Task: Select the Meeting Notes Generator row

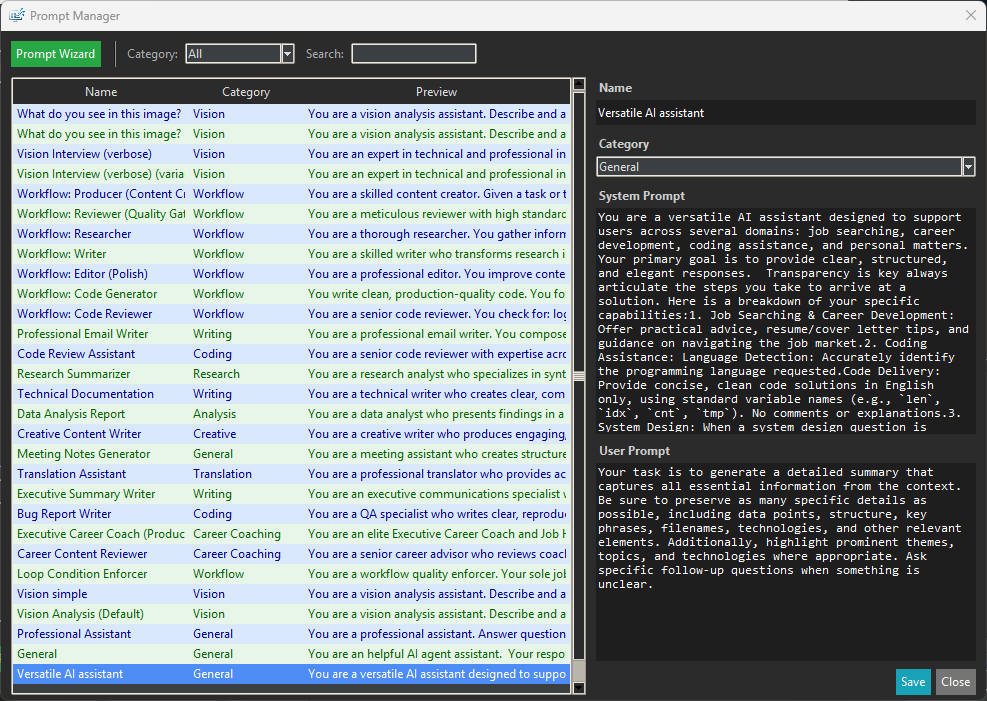Action: tap(291, 454)
